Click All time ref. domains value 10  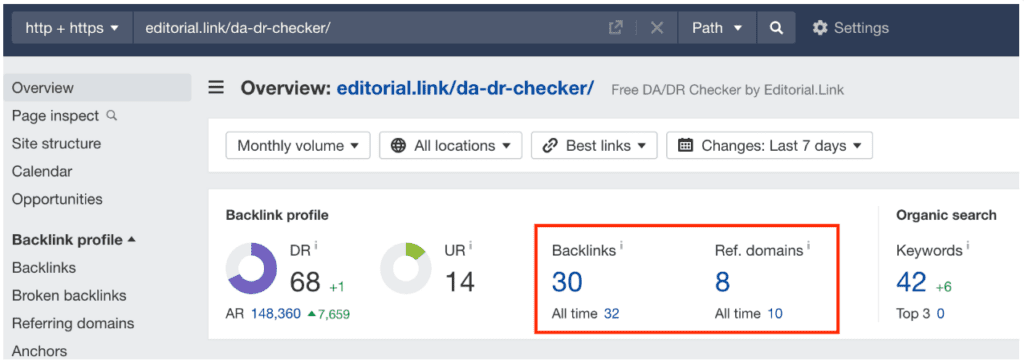(x=775, y=314)
